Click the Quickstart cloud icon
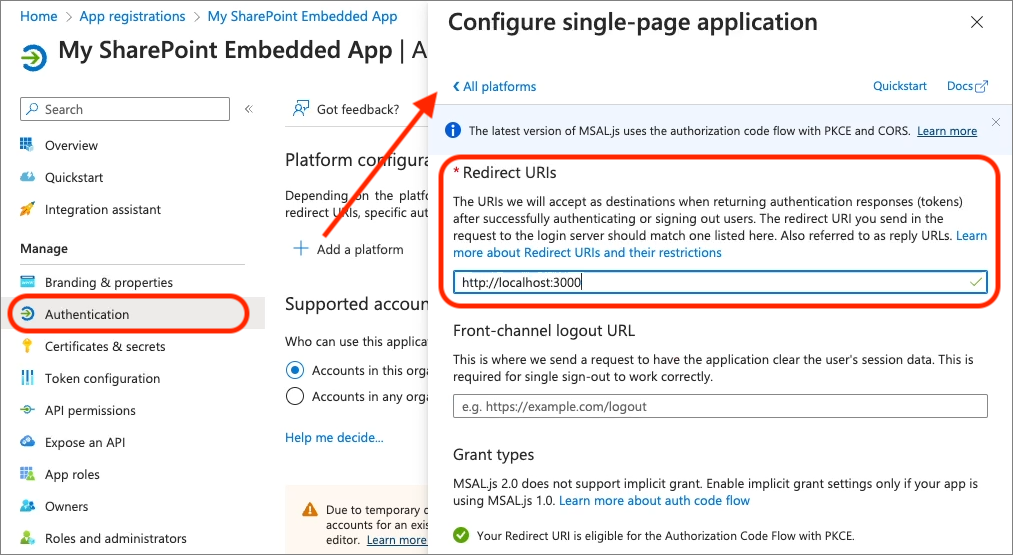This screenshot has height=555, width=1013. tap(27, 176)
